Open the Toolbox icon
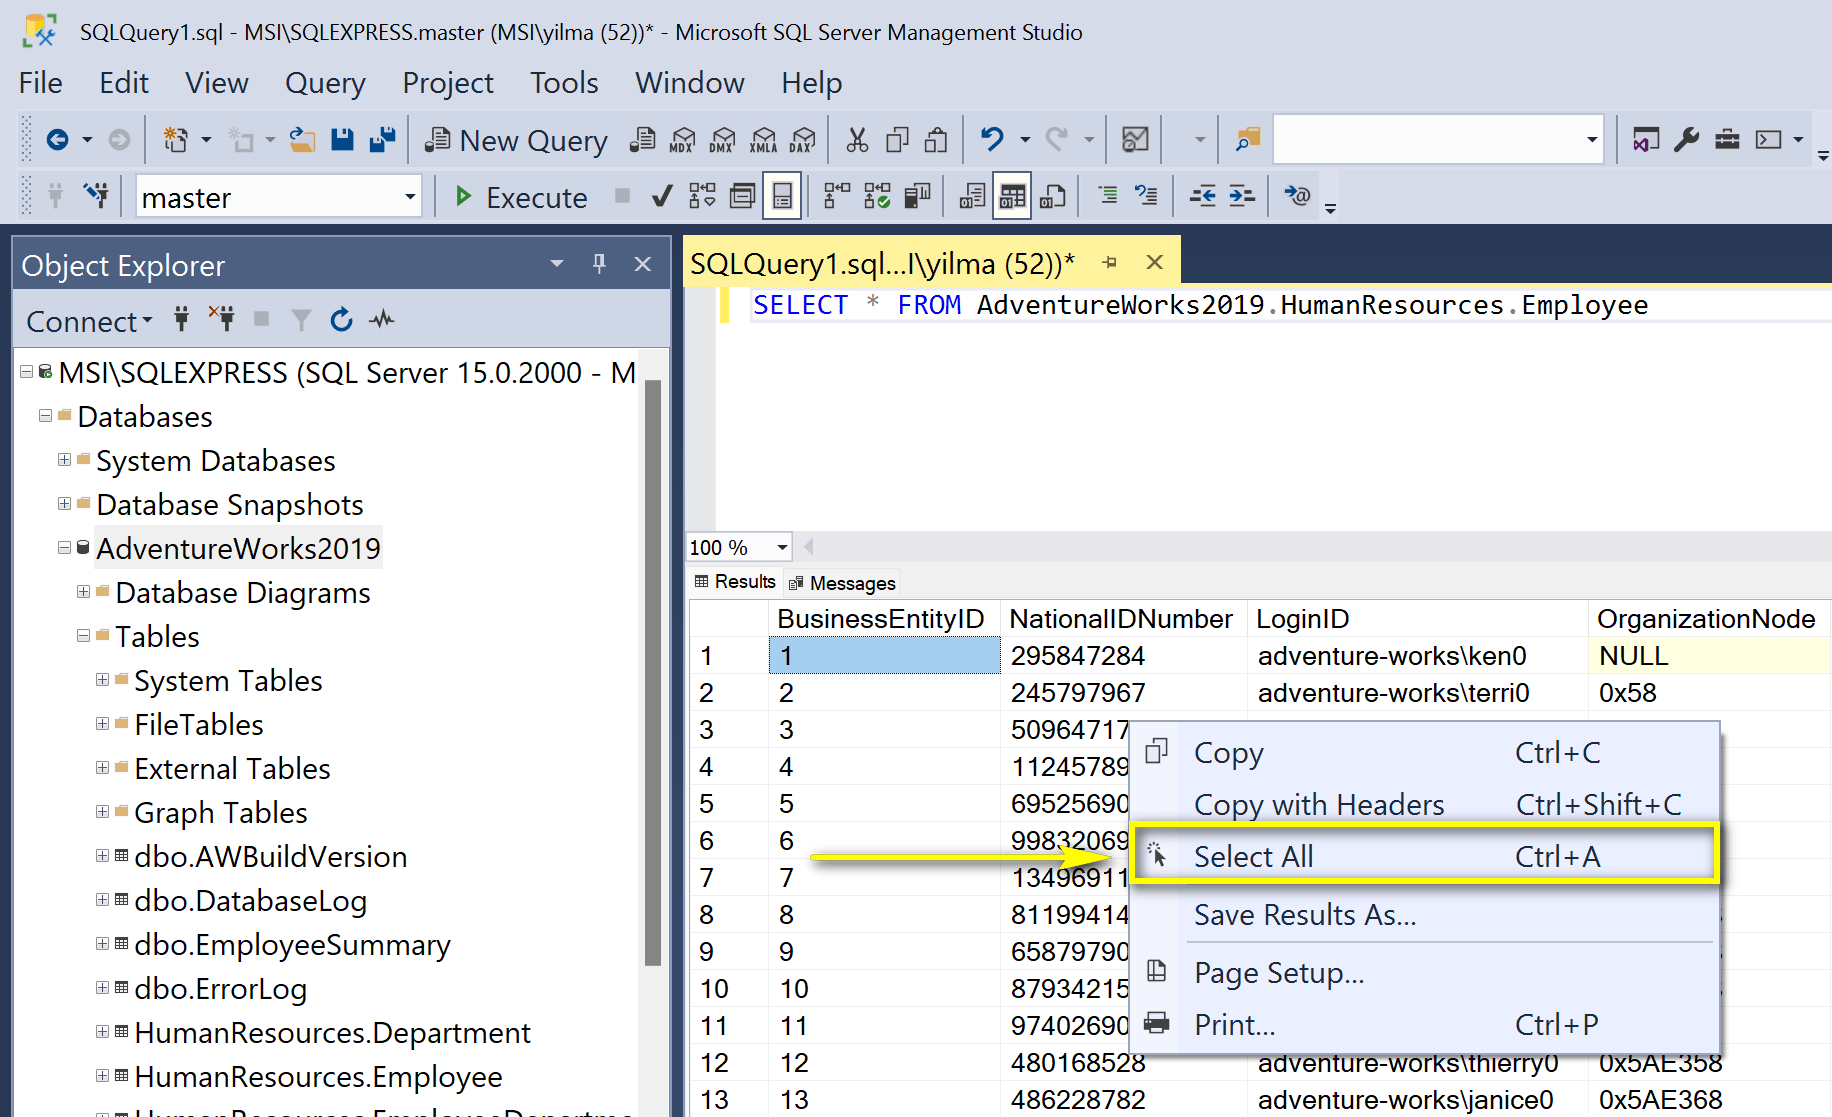Viewport: 1832px width, 1117px height. (x=1727, y=140)
